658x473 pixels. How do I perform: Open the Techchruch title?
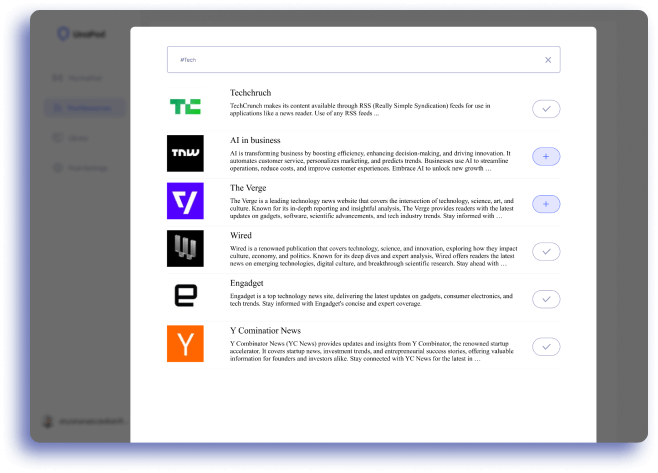tap(251, 93)
